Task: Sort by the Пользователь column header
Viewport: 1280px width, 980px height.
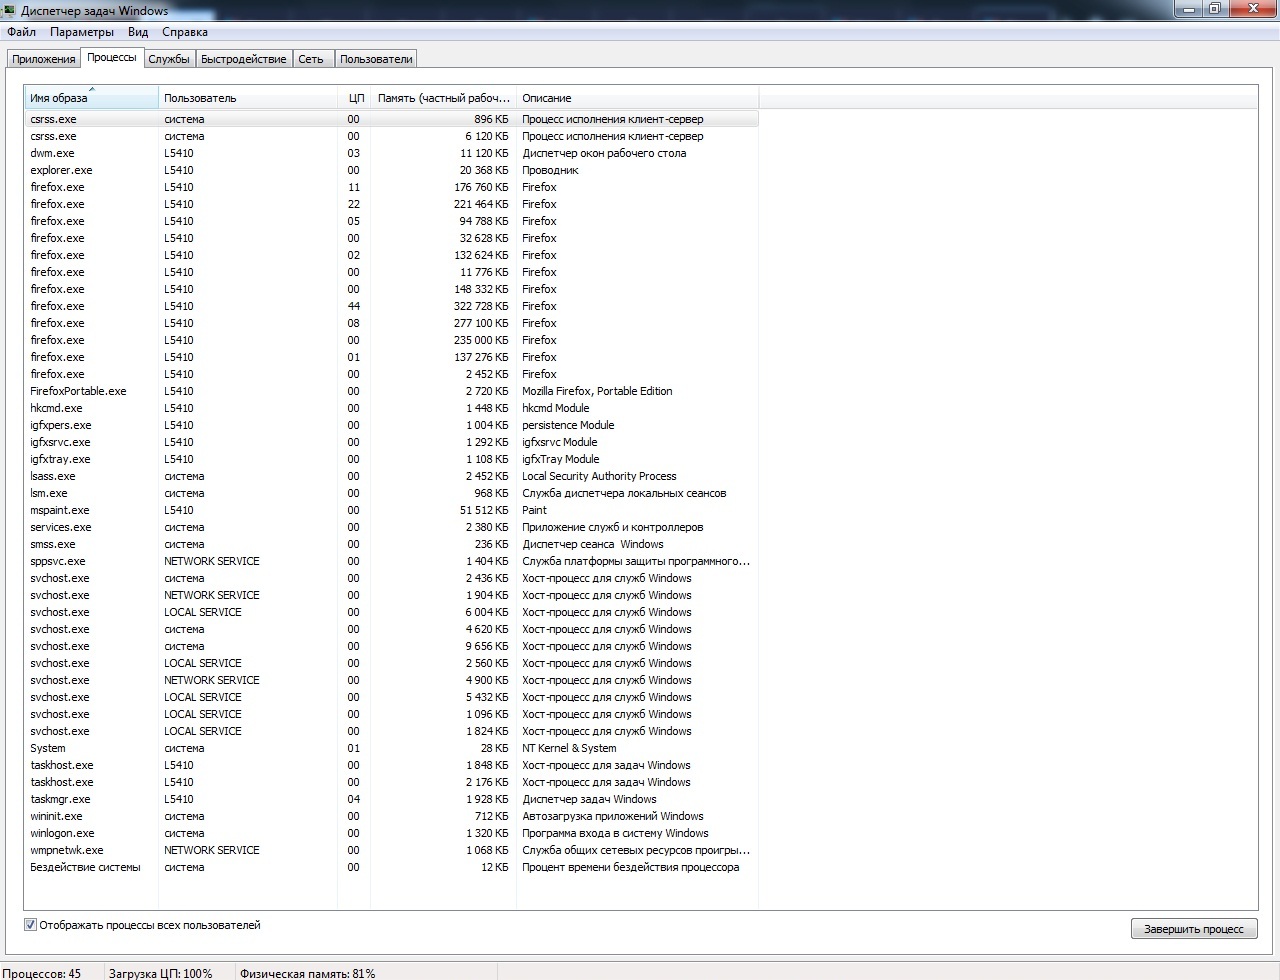Action: point(248,98)
